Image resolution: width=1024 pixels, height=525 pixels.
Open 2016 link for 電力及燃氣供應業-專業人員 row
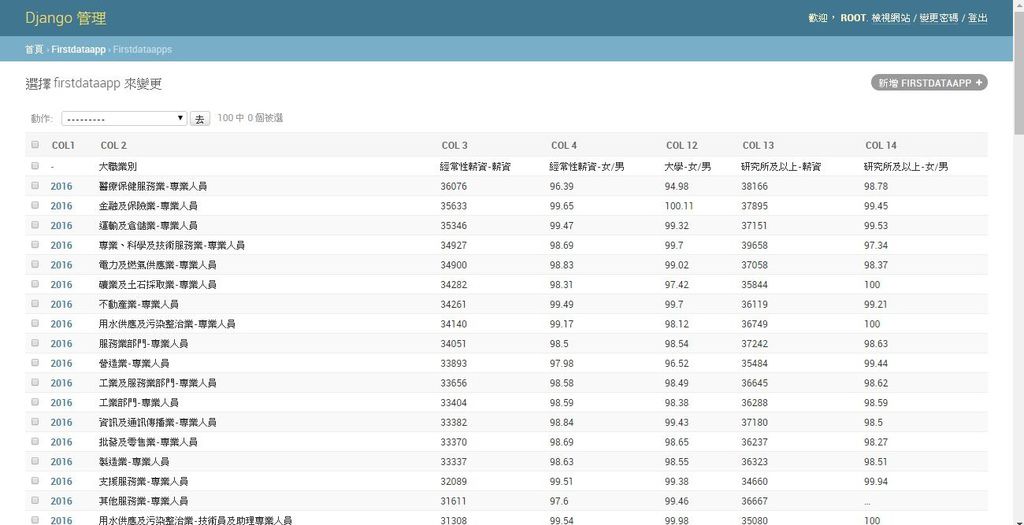(61, 264)
